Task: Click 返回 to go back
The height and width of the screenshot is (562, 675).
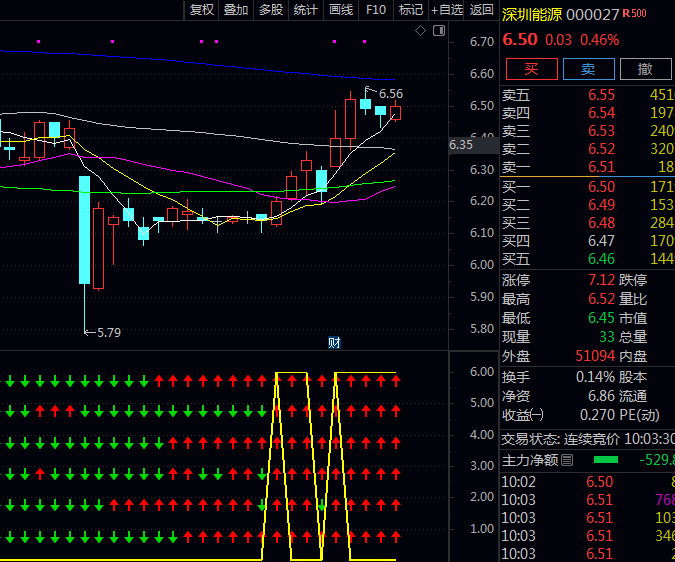Action: tap(482, 10)
